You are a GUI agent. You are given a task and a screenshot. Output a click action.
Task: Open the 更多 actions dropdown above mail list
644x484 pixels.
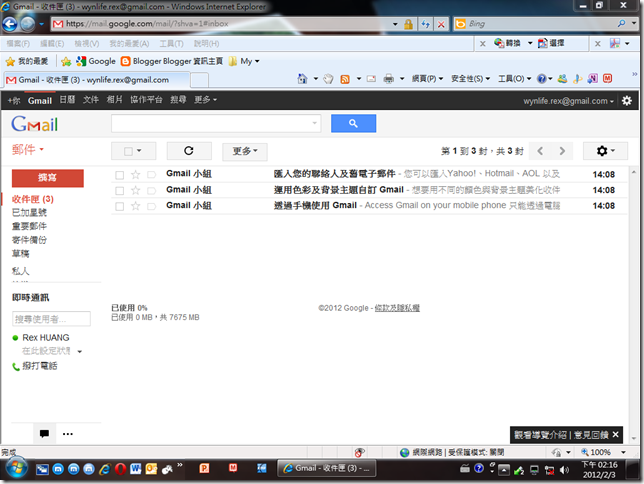point(245,151)
